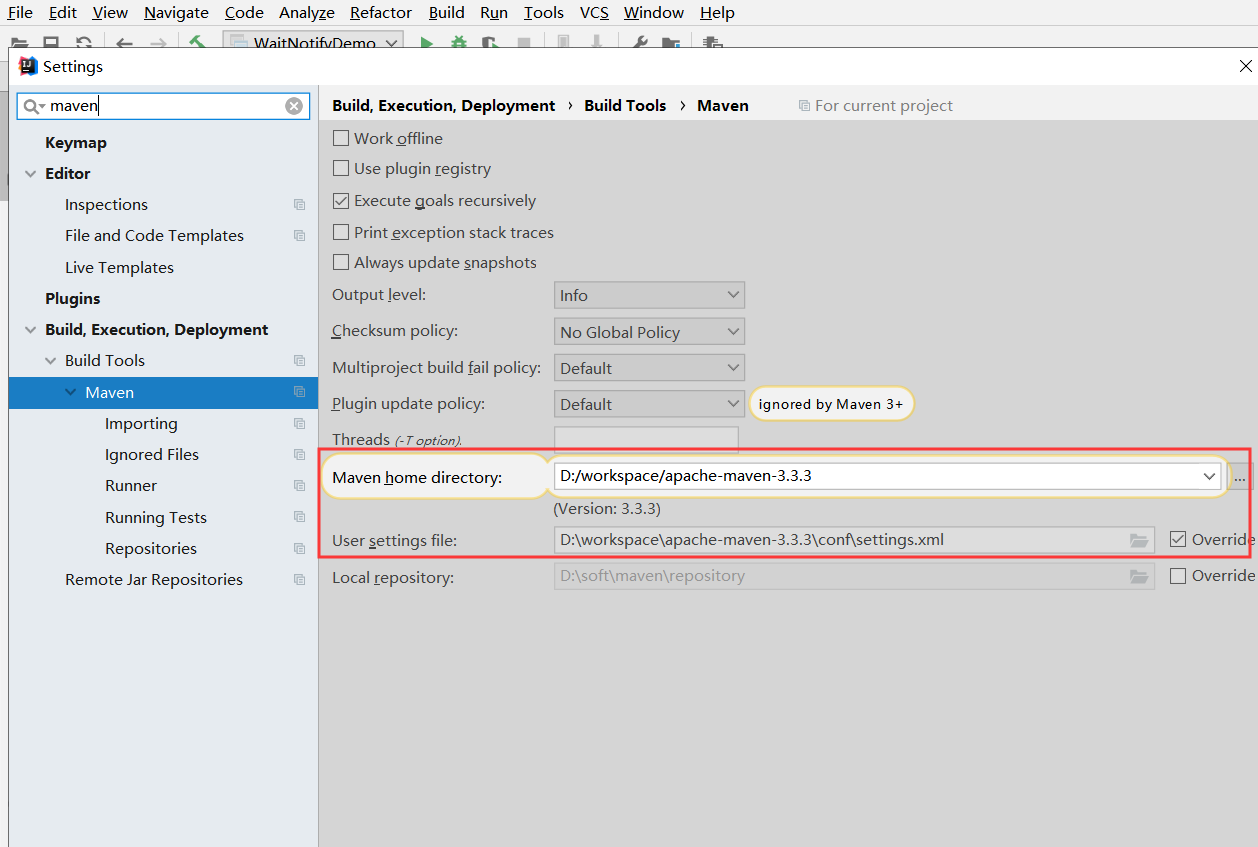Screen dimensions: 1258x847
Task: Select Keymap in settings tree
Action: coord(76,143)
